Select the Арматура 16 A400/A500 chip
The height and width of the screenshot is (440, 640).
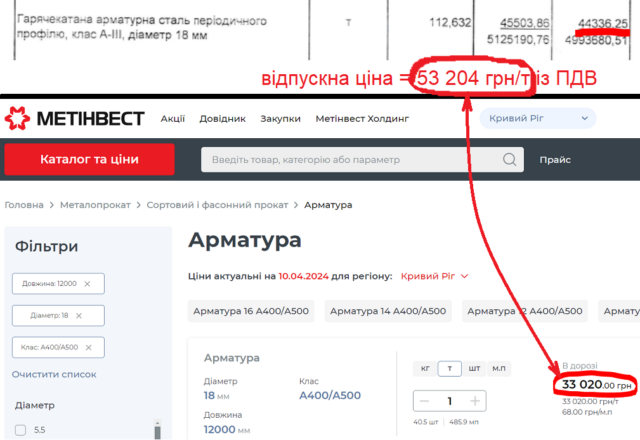coord(250,311)
